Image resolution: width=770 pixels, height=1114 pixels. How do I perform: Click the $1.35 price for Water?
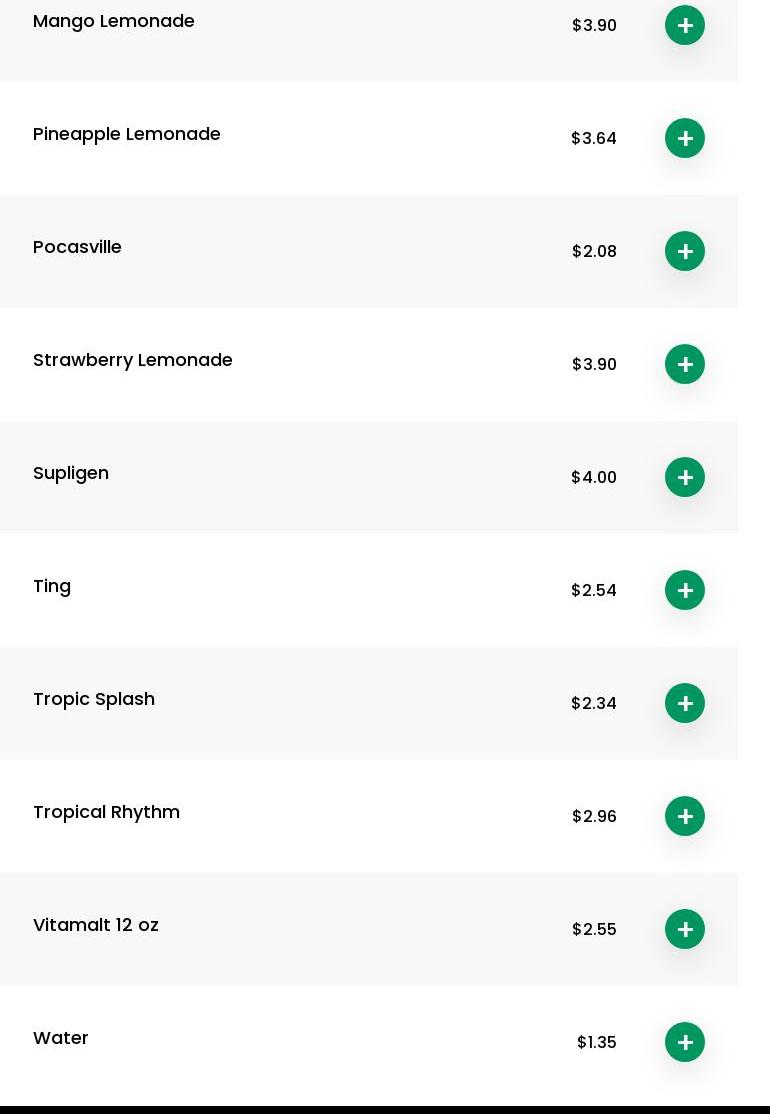597,1042
